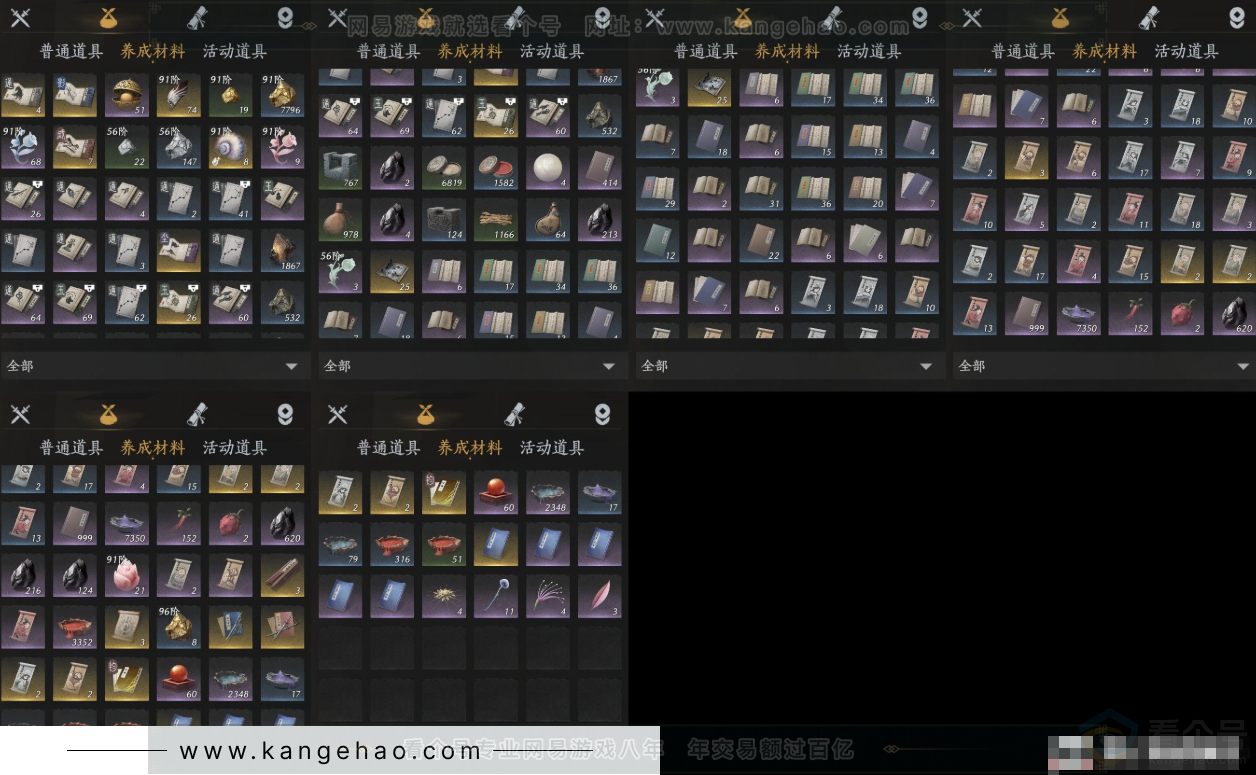
Task: Pick the purple staff item with count 11
Action: [x=496, y=597]
